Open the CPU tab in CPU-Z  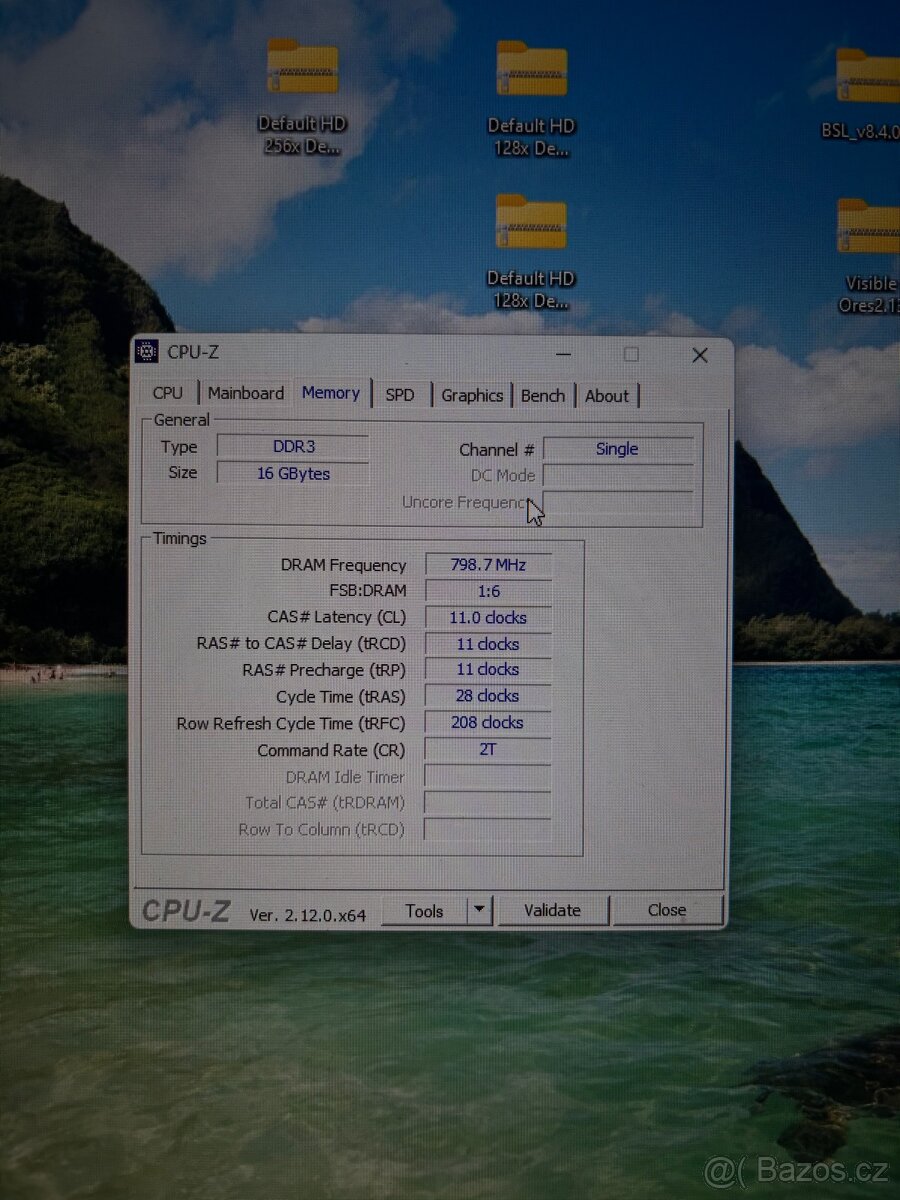[x=168, y=393]
